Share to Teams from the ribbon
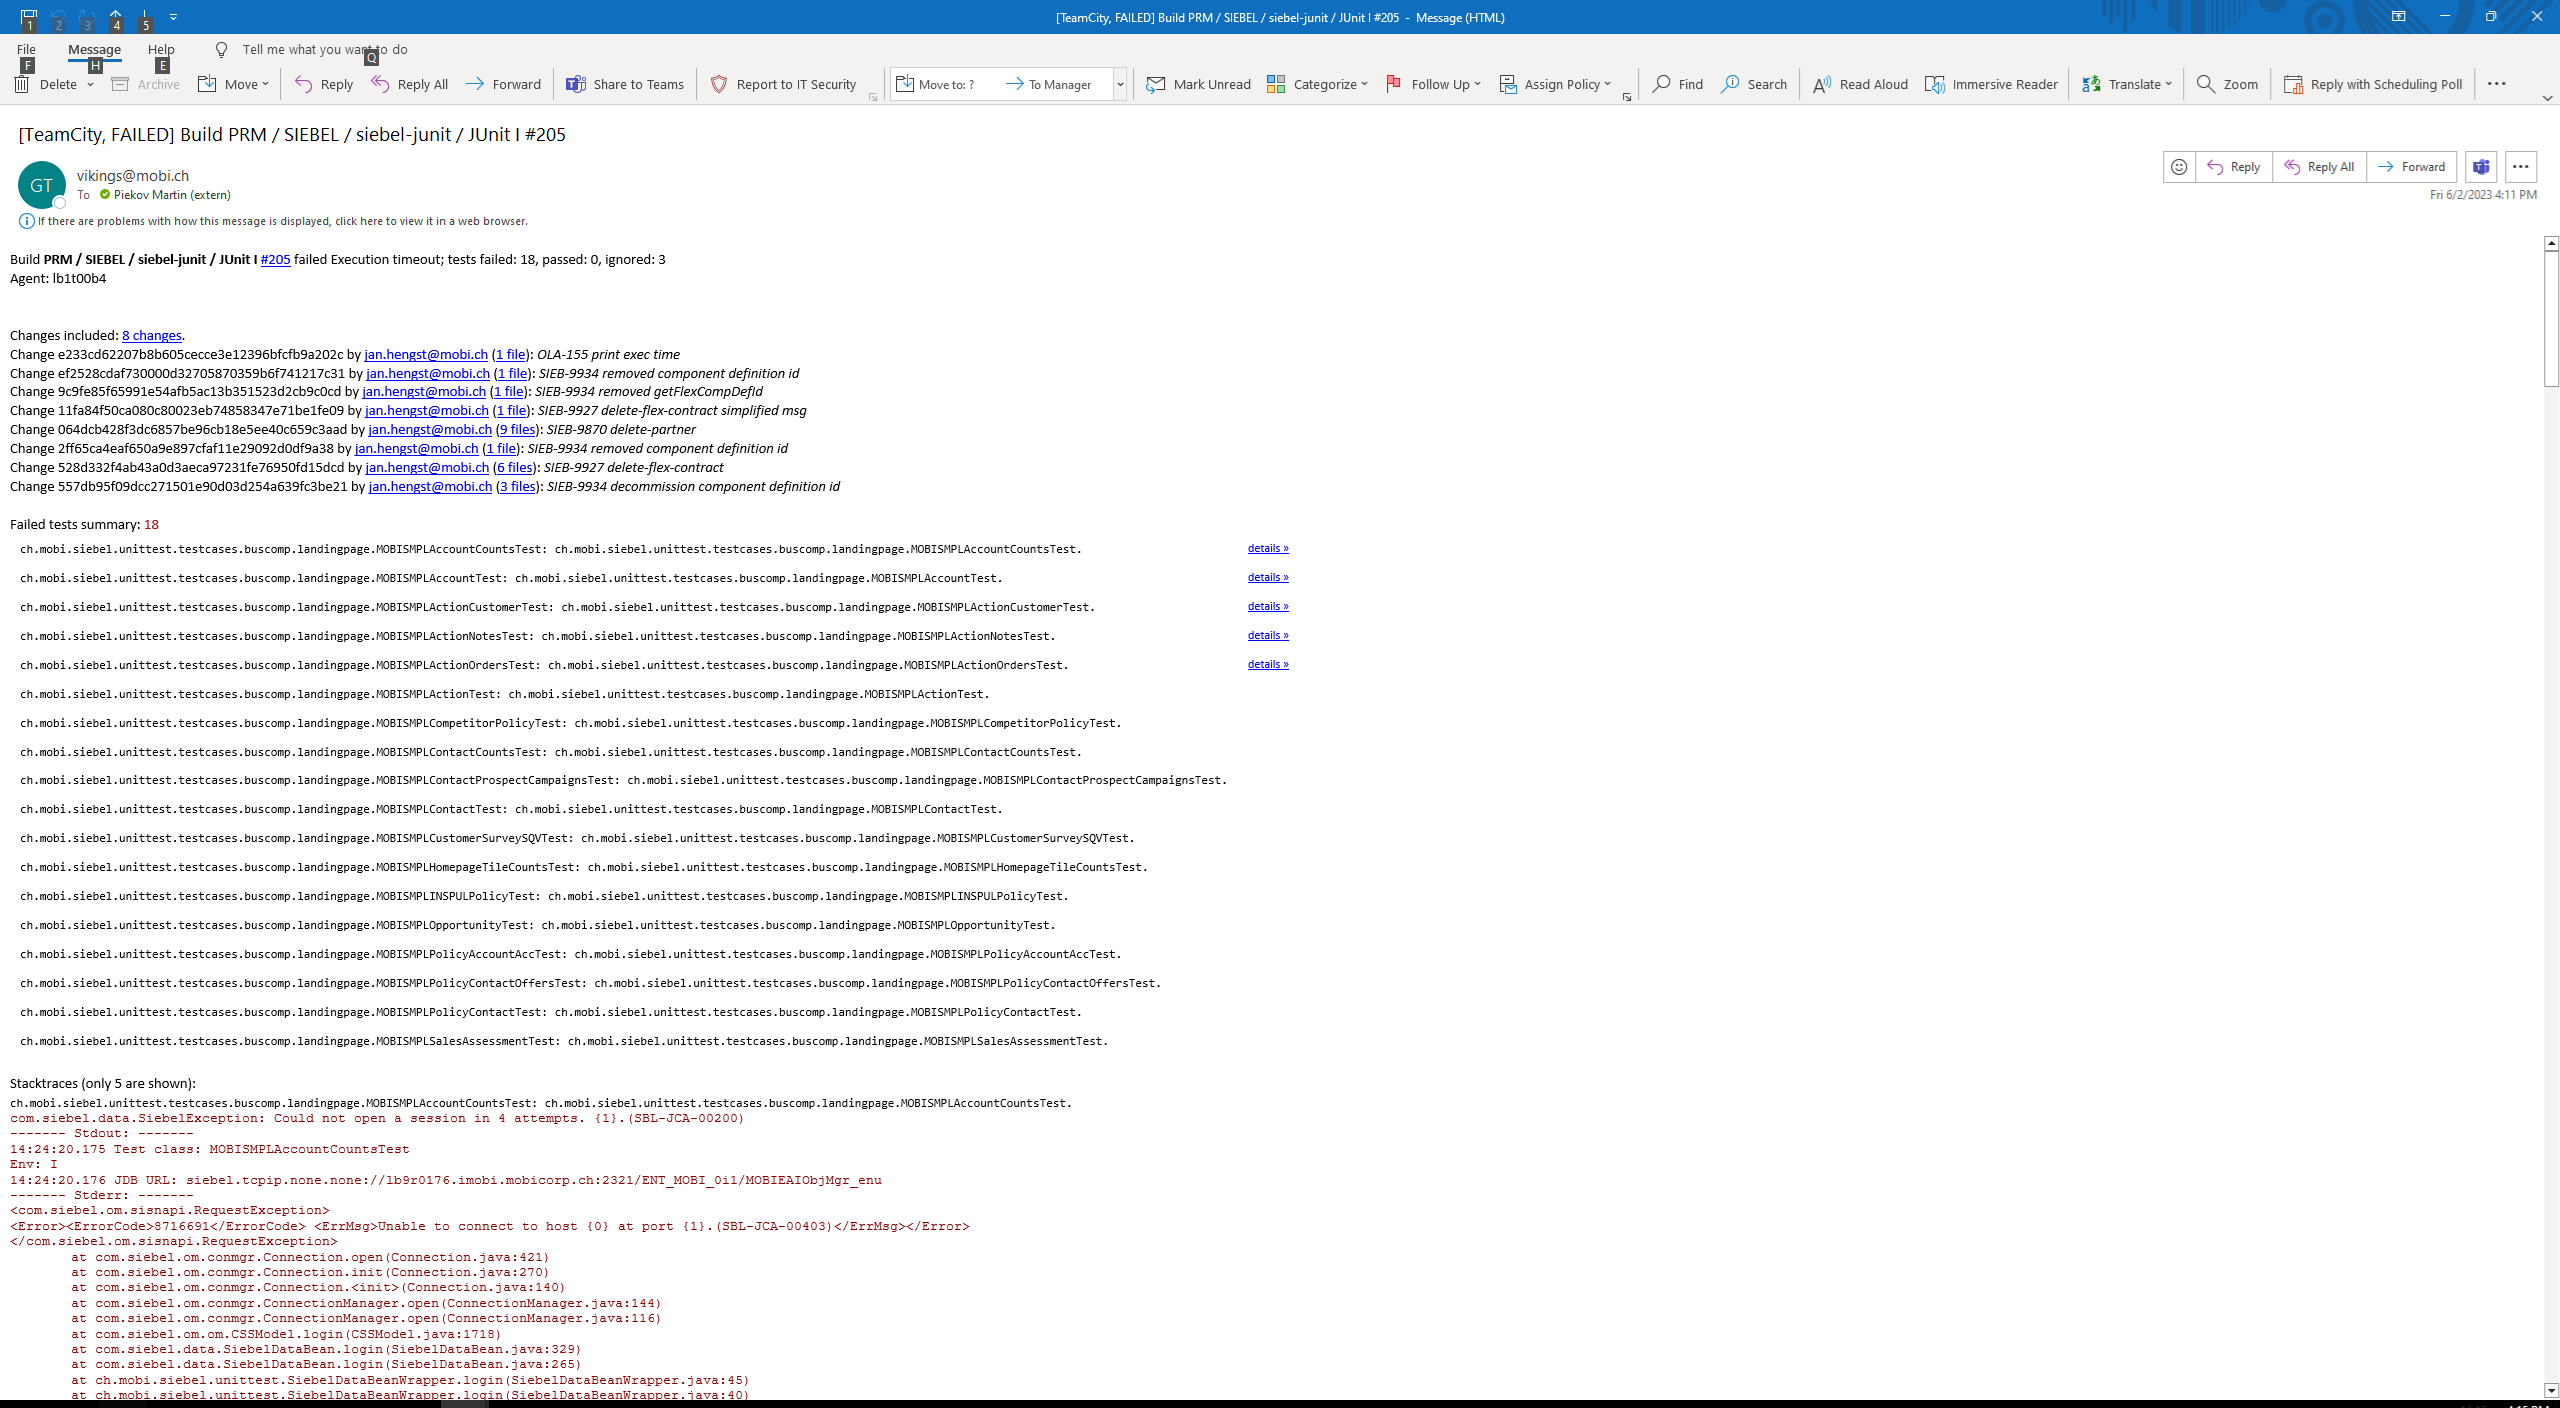The width and height of the screenshot is (2560, 1408). tap(625, 84)
